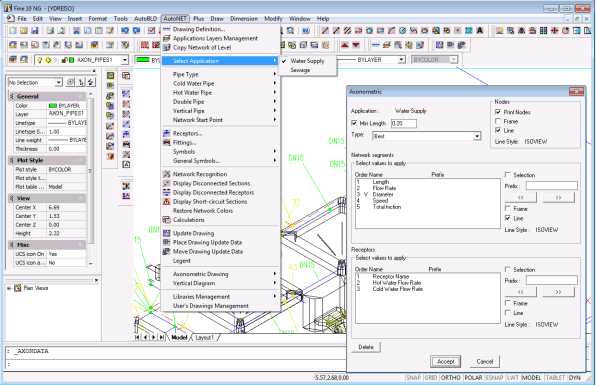The width and height of the screenshot is (596, 385).
Task: Expand the Pipe Type submenu
Action: tap(220, 74)
